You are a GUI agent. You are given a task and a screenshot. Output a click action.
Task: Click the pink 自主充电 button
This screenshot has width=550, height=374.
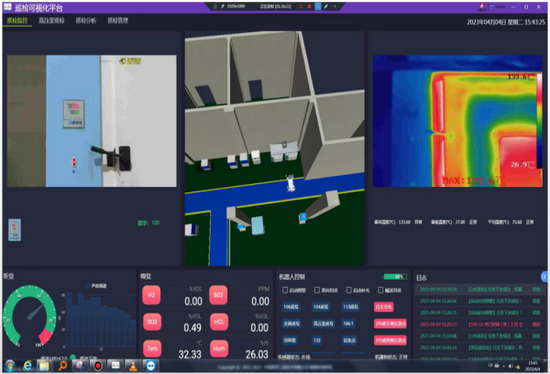[x=384, y=307]
